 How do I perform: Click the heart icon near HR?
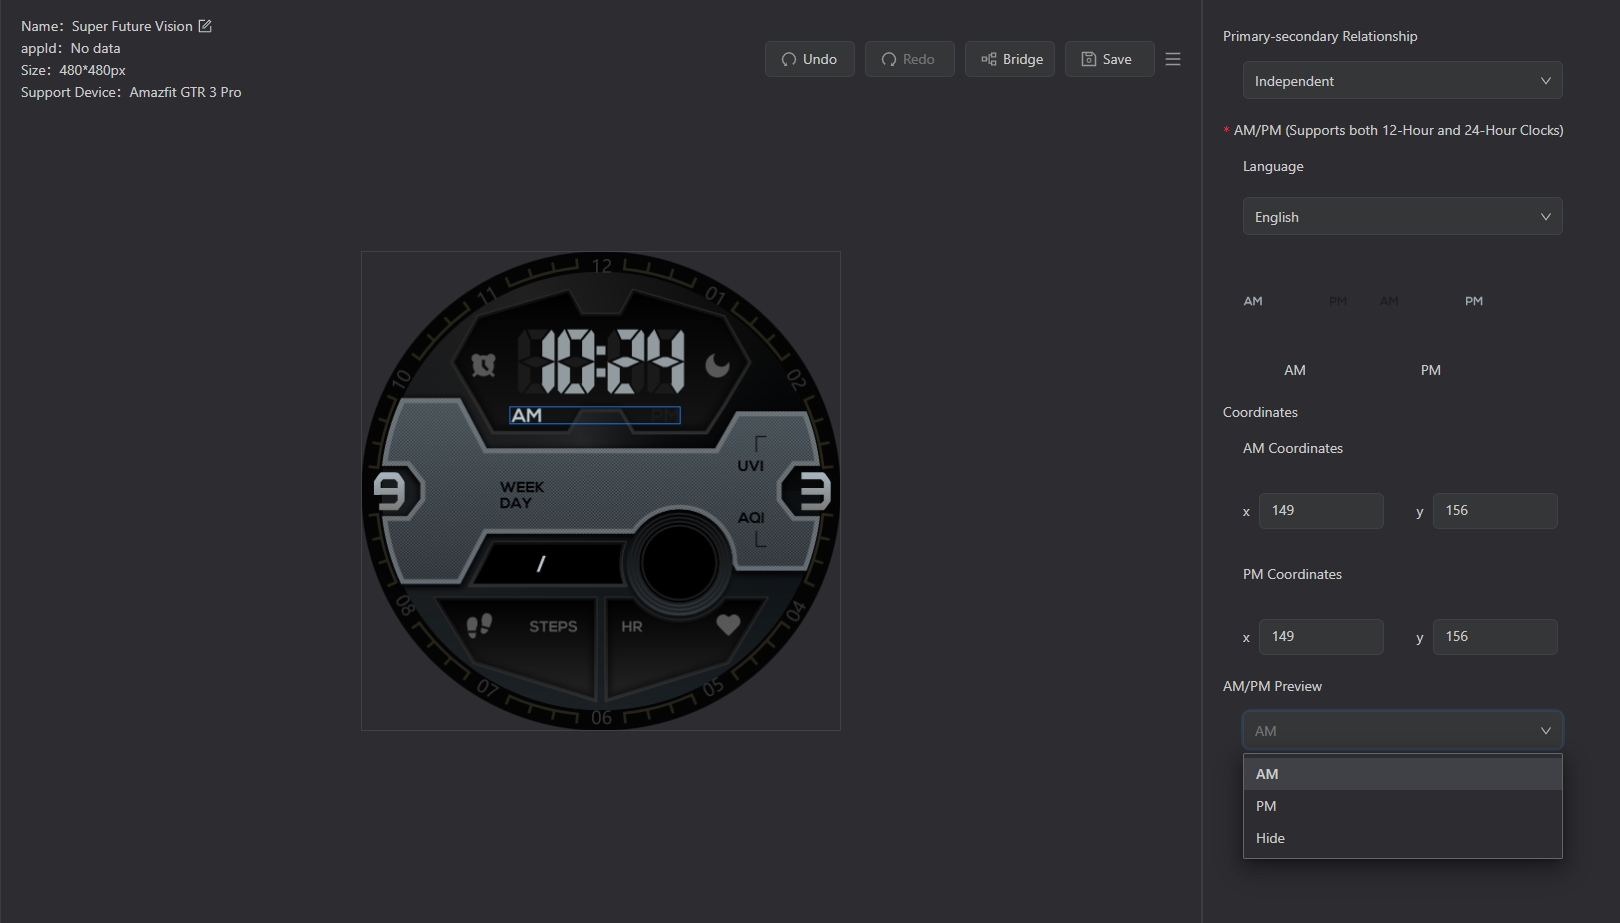pyautogui.click(x=728, y=625)
